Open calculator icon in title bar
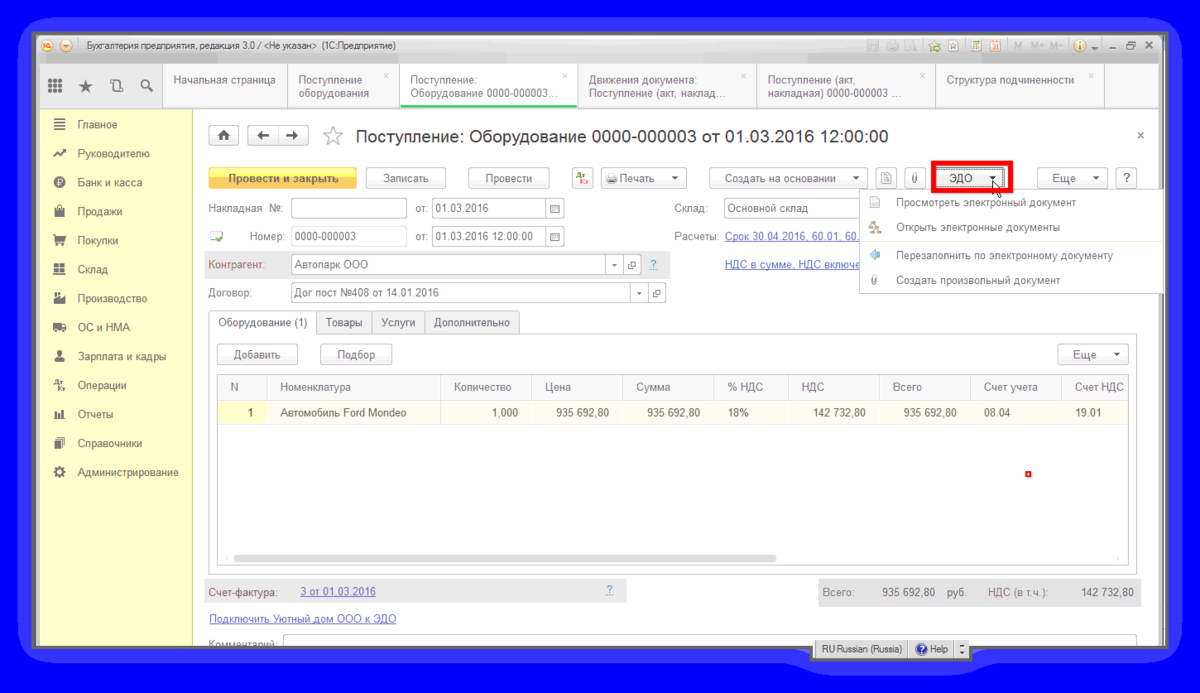Screen dimensions: 1200x693 [974, 46]
